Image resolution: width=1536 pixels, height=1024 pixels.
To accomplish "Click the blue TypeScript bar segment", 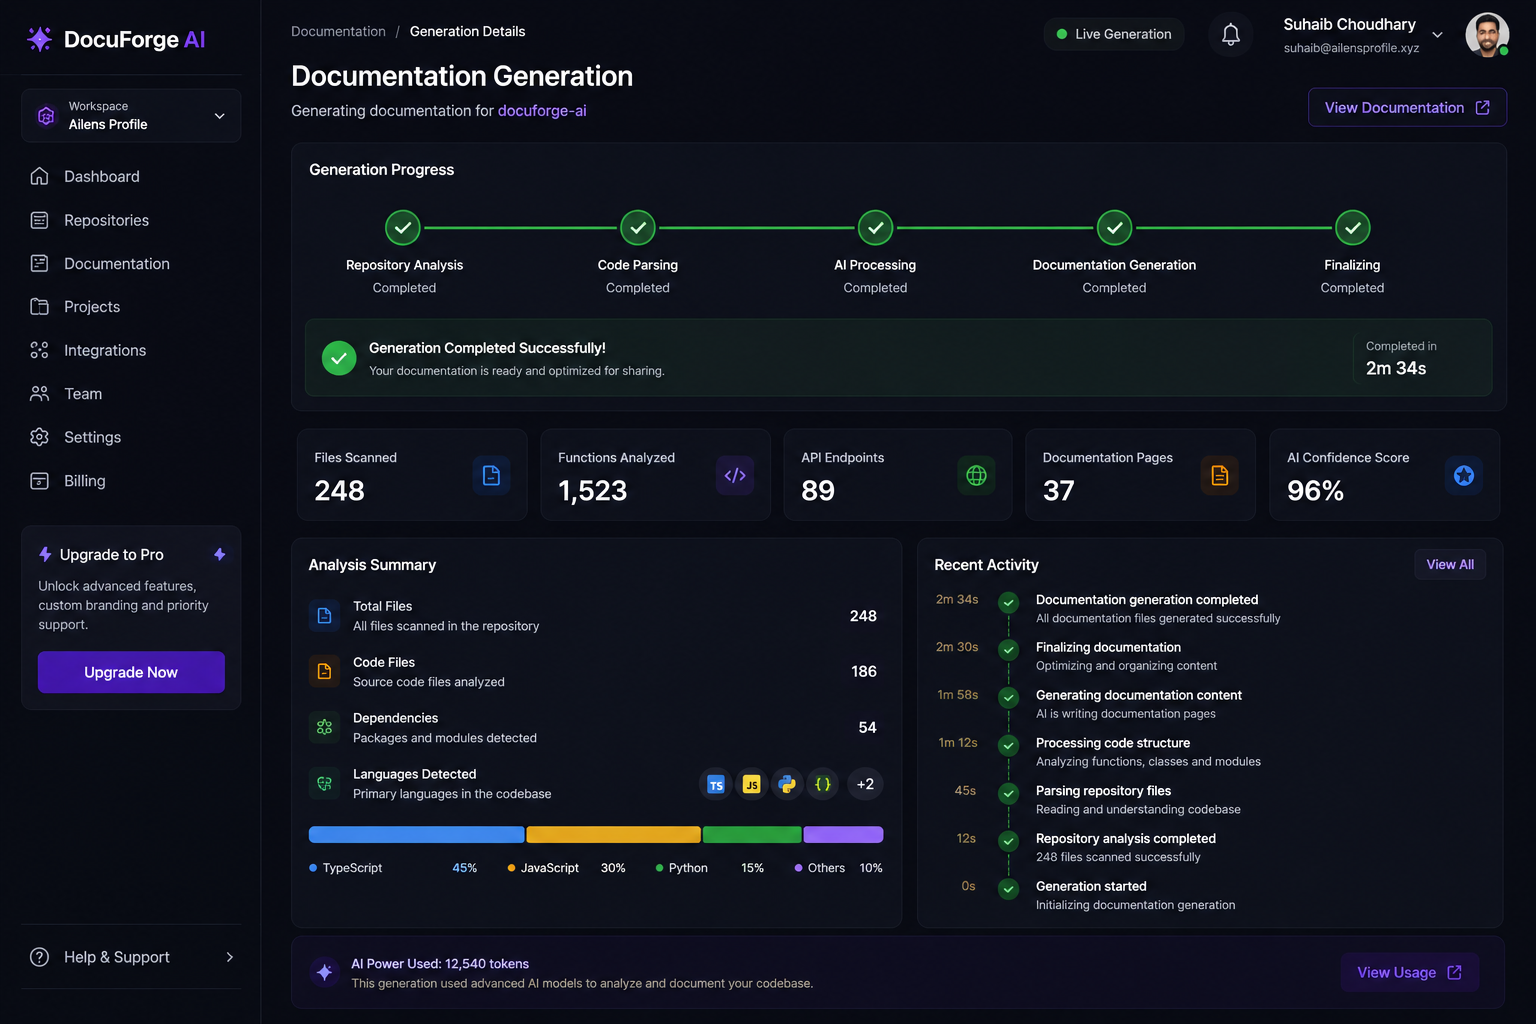I will [416, 834].
